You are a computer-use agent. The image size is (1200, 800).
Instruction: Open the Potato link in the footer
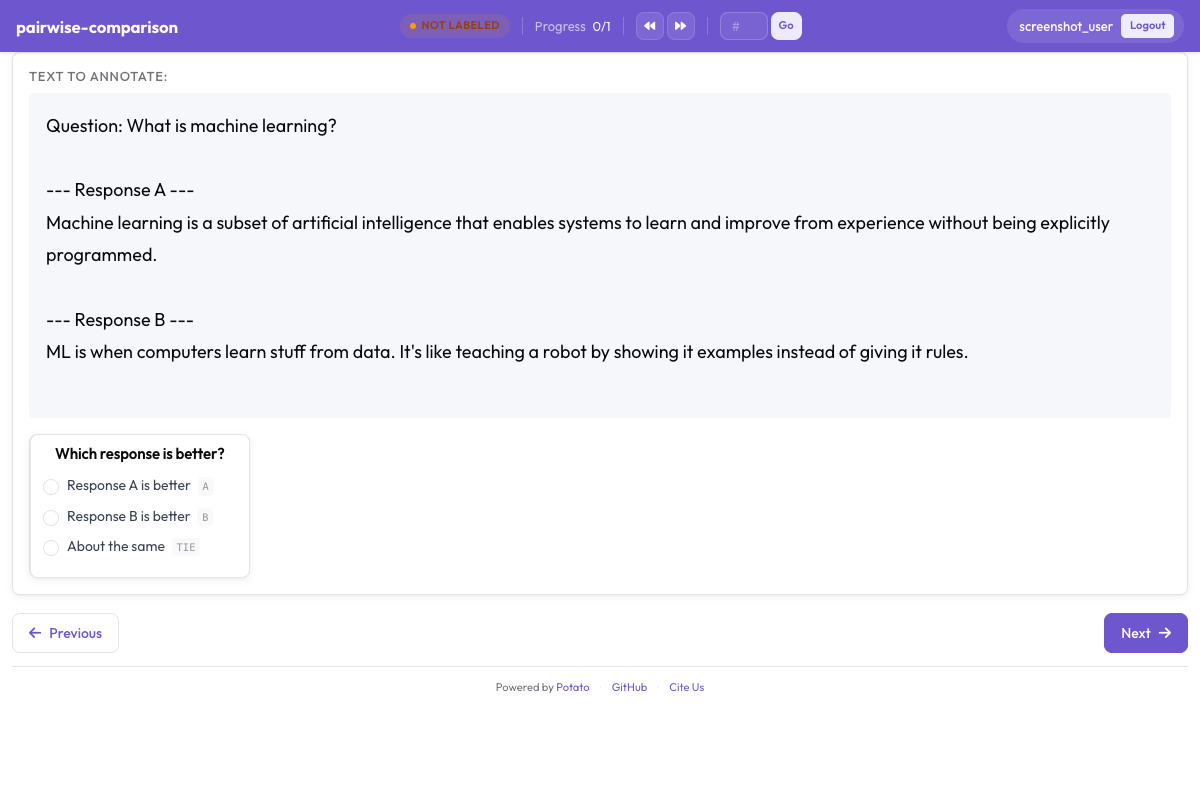coord(573,687)
